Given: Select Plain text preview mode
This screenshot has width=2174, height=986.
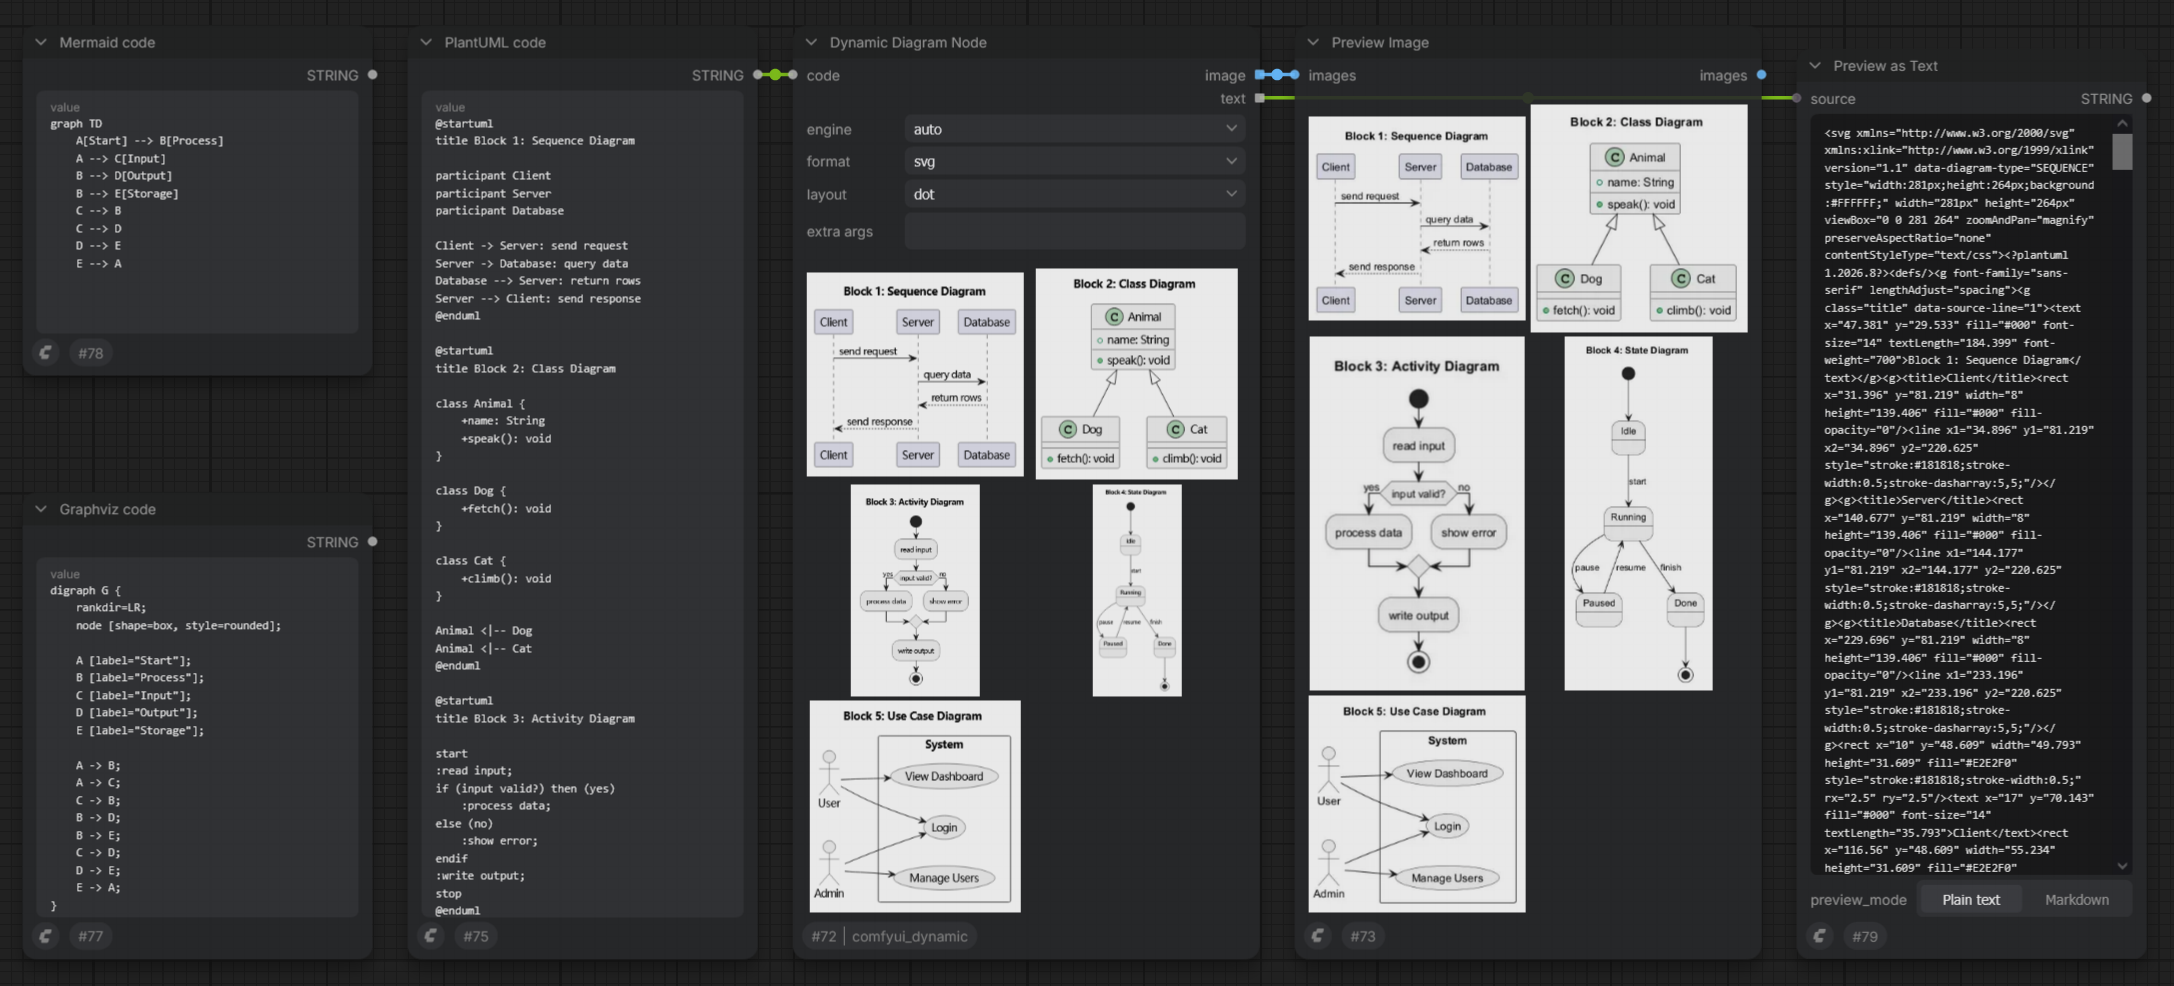Looking at the screenshot, I should point(1971,899).
